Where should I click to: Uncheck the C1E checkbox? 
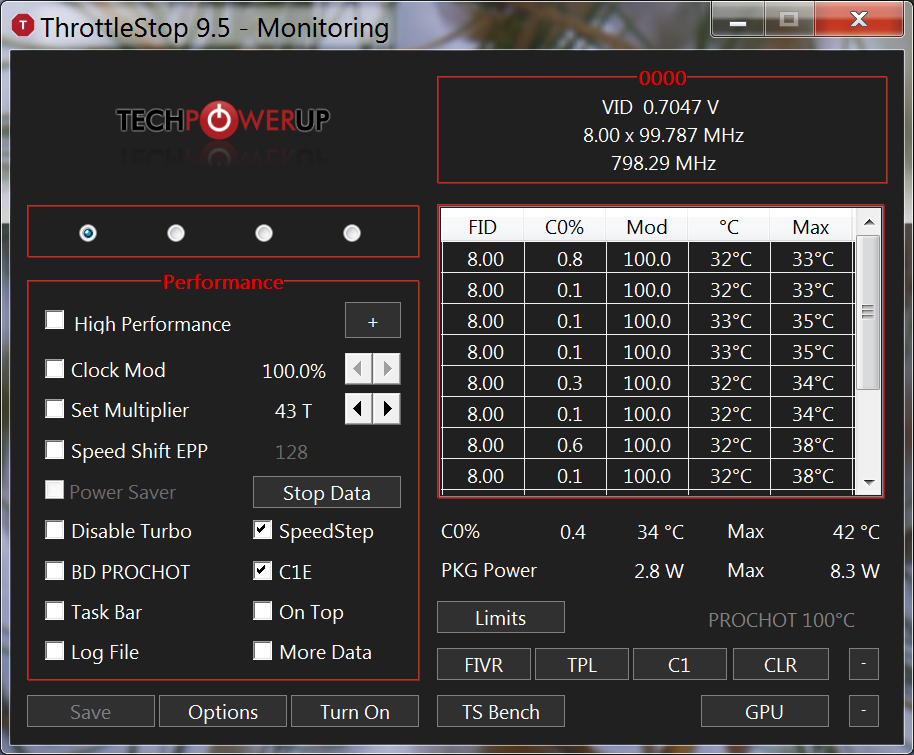coord(262,571)
